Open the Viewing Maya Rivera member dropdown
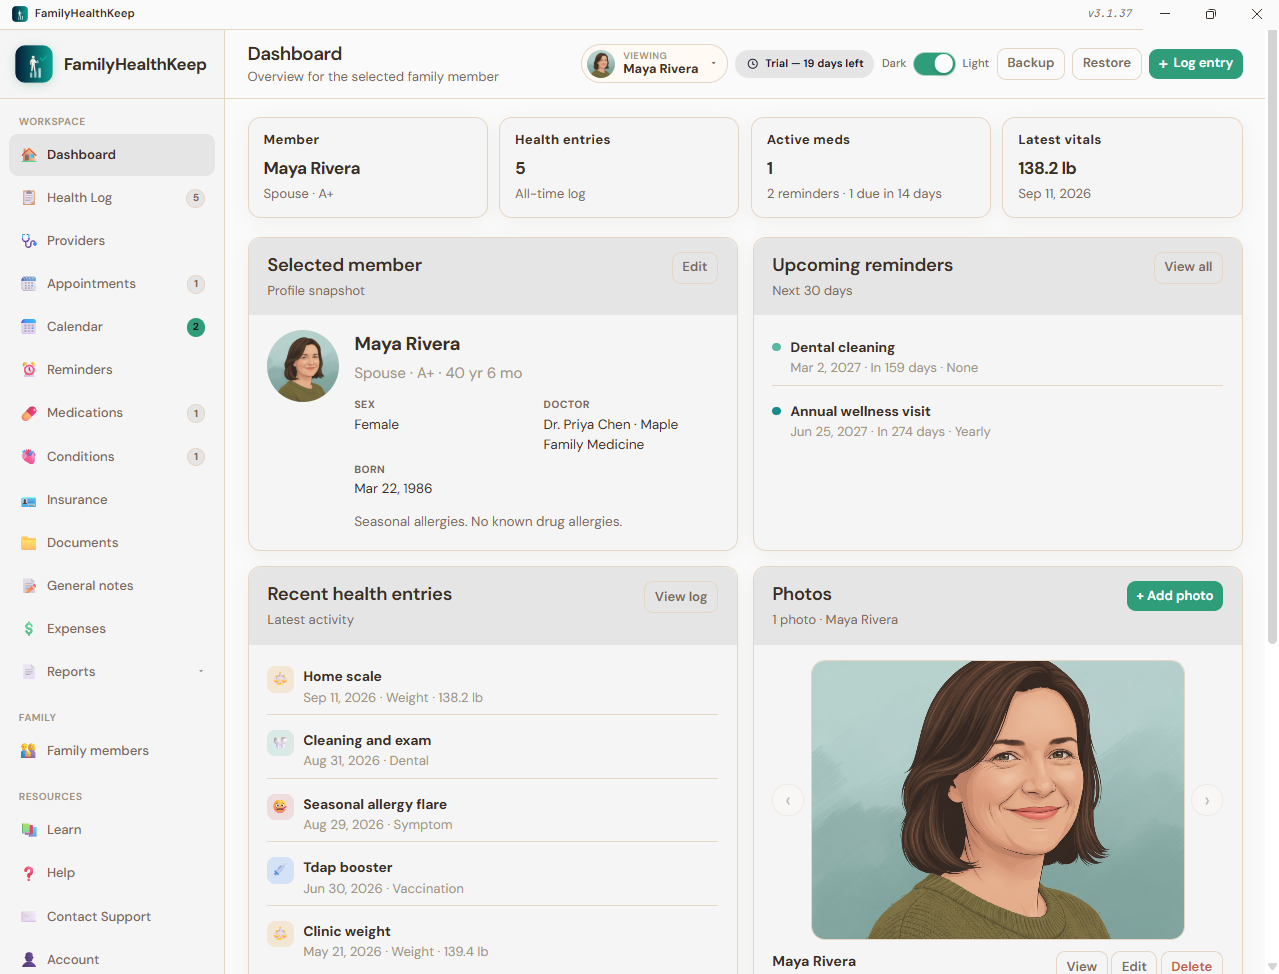 coord(654,64)
